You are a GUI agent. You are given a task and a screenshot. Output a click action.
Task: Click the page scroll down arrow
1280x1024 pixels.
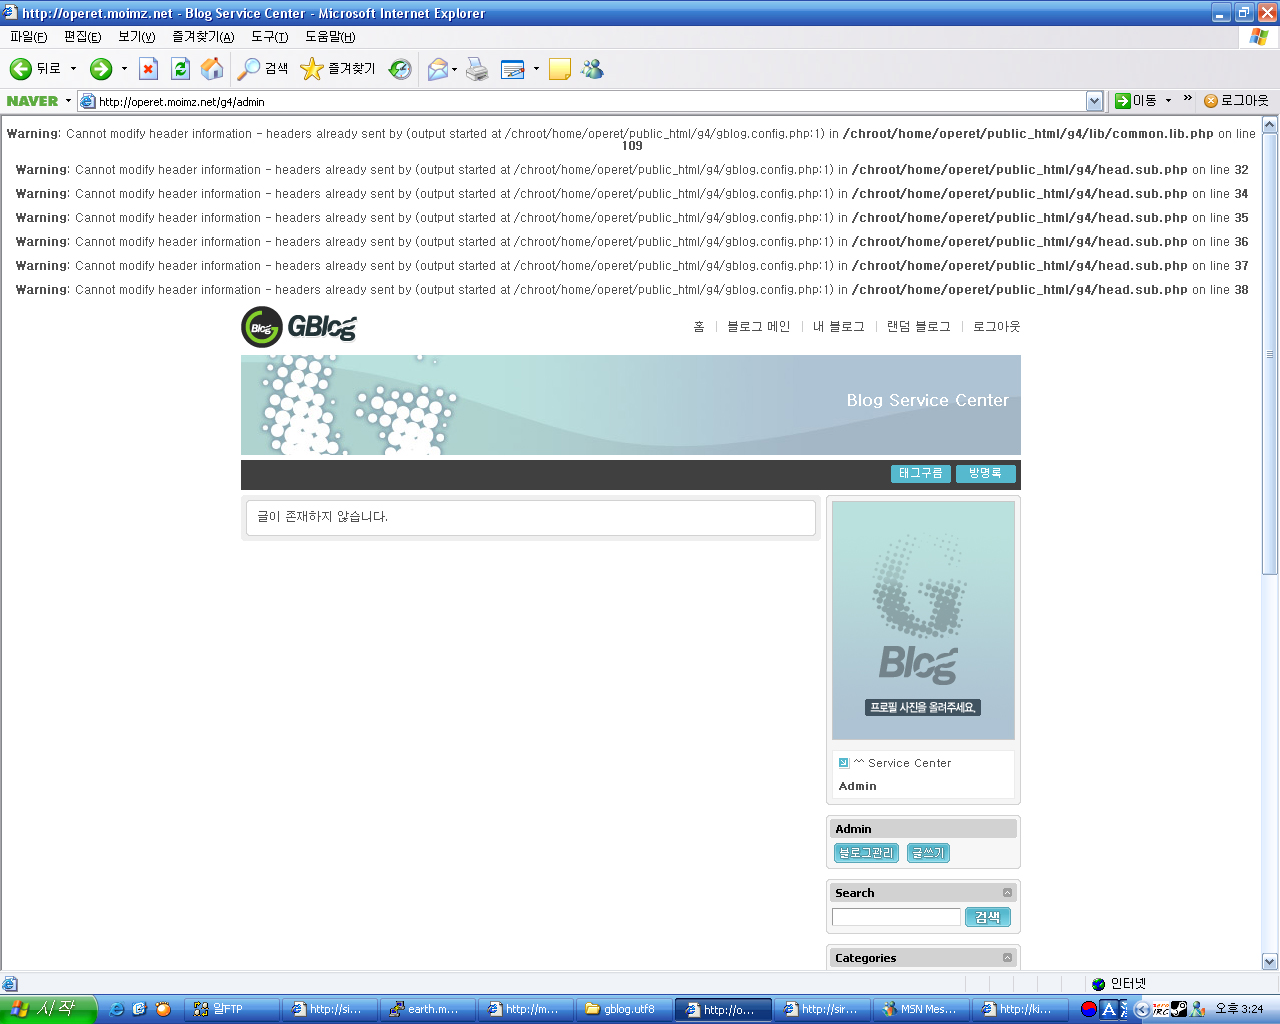point(1270,962)
